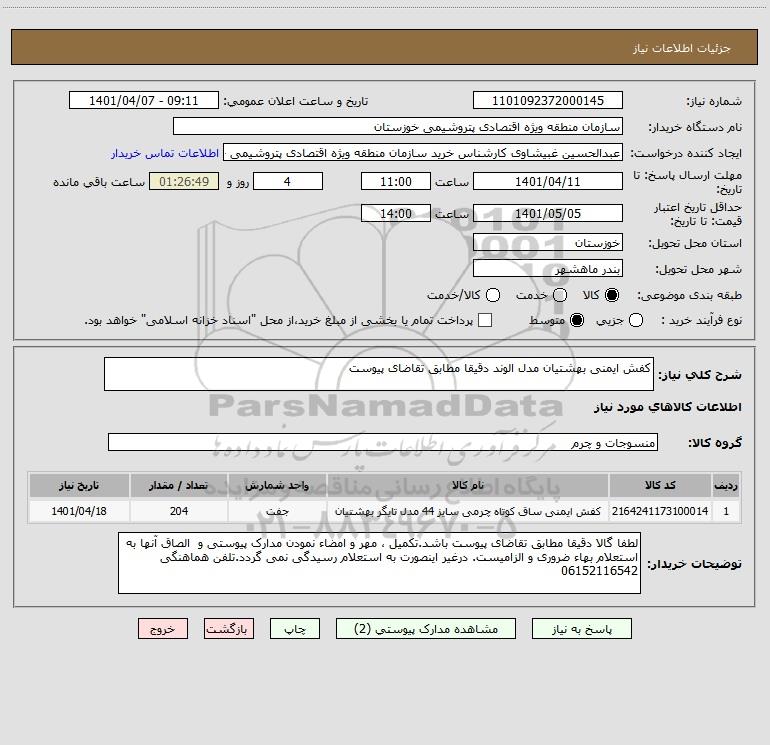This screenshot has width=770, height=745.
Task: Click the ردیف column header
Action: (726, 485)
